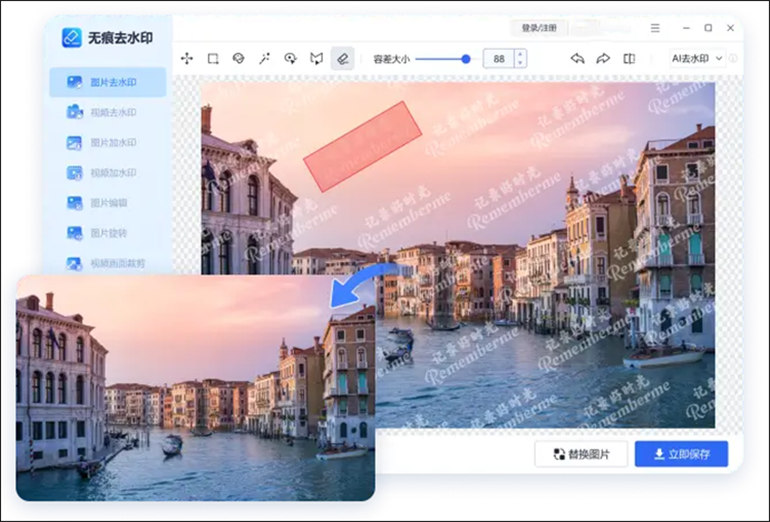Increase tolerance with the up stepper arrow
Image resolution: width=770 pixels, height=522 pixels.
[520, 54]
